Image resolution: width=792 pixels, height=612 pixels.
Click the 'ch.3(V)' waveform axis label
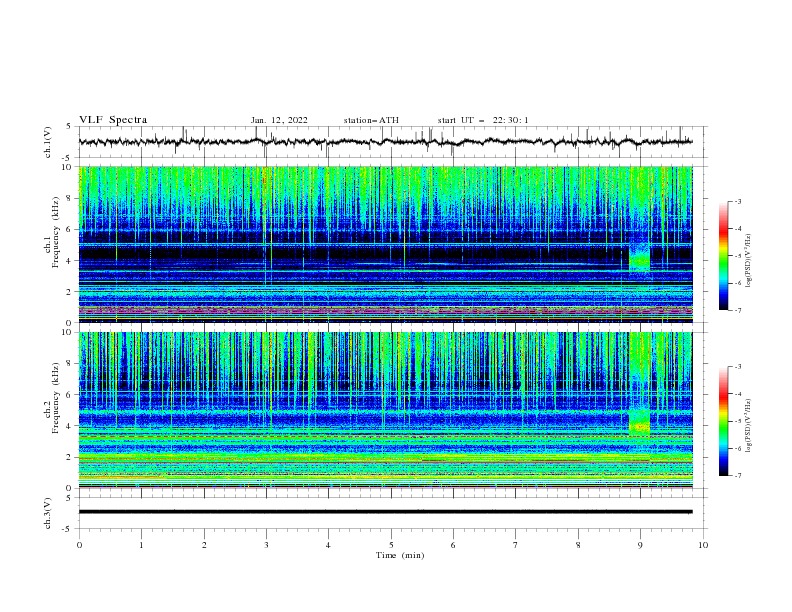[48, 513]
